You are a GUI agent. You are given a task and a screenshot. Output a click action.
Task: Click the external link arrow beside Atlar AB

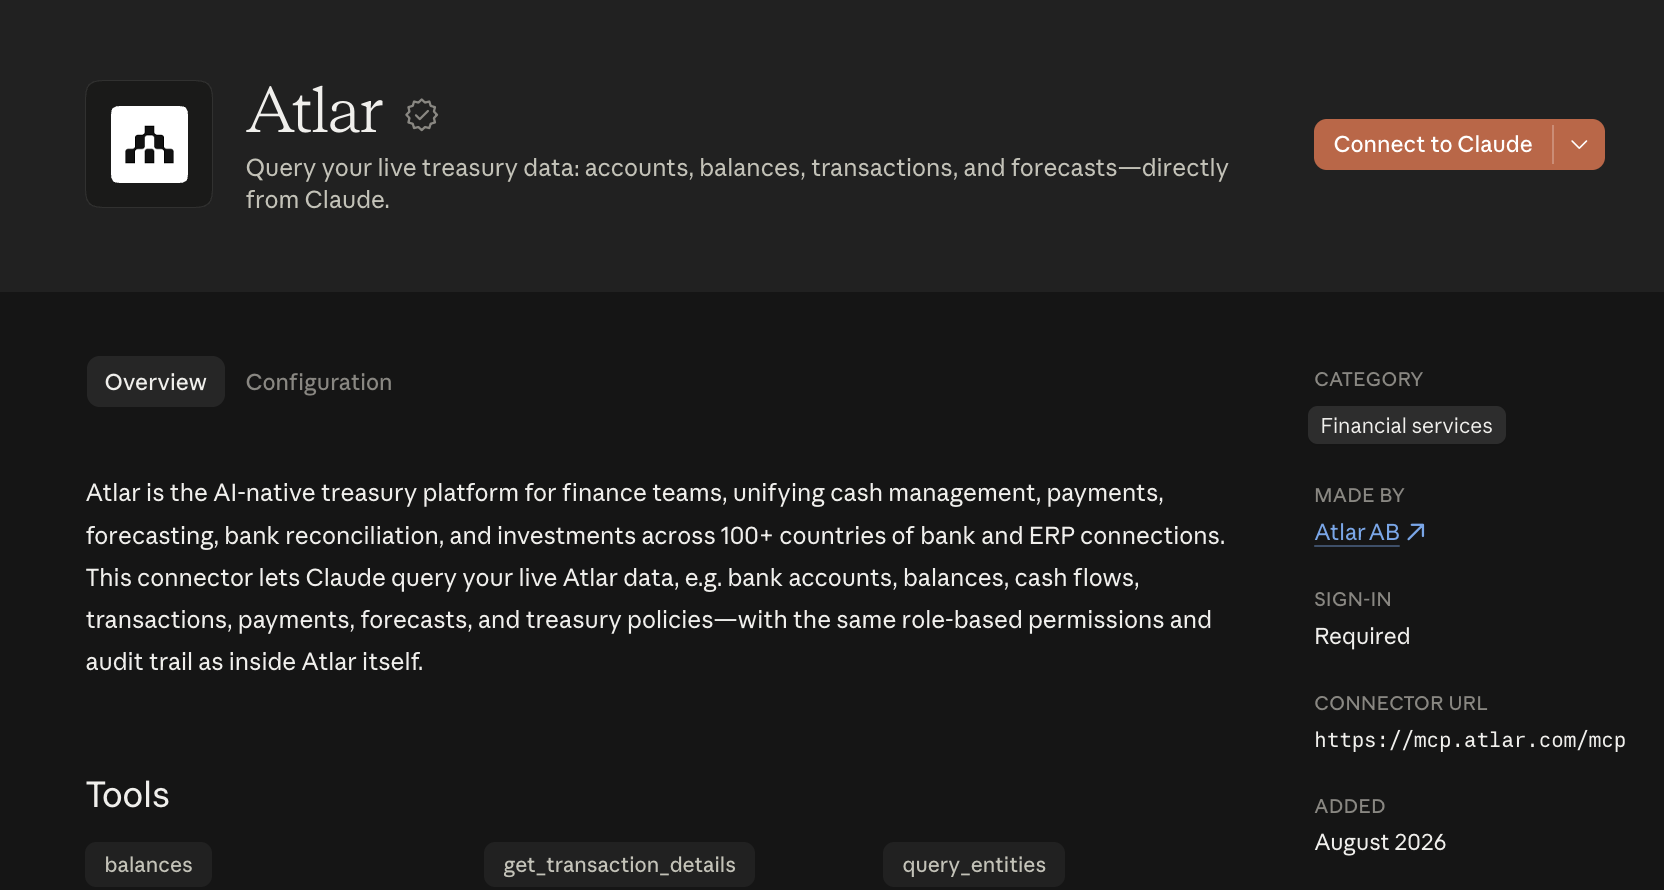coord(1416,532)
